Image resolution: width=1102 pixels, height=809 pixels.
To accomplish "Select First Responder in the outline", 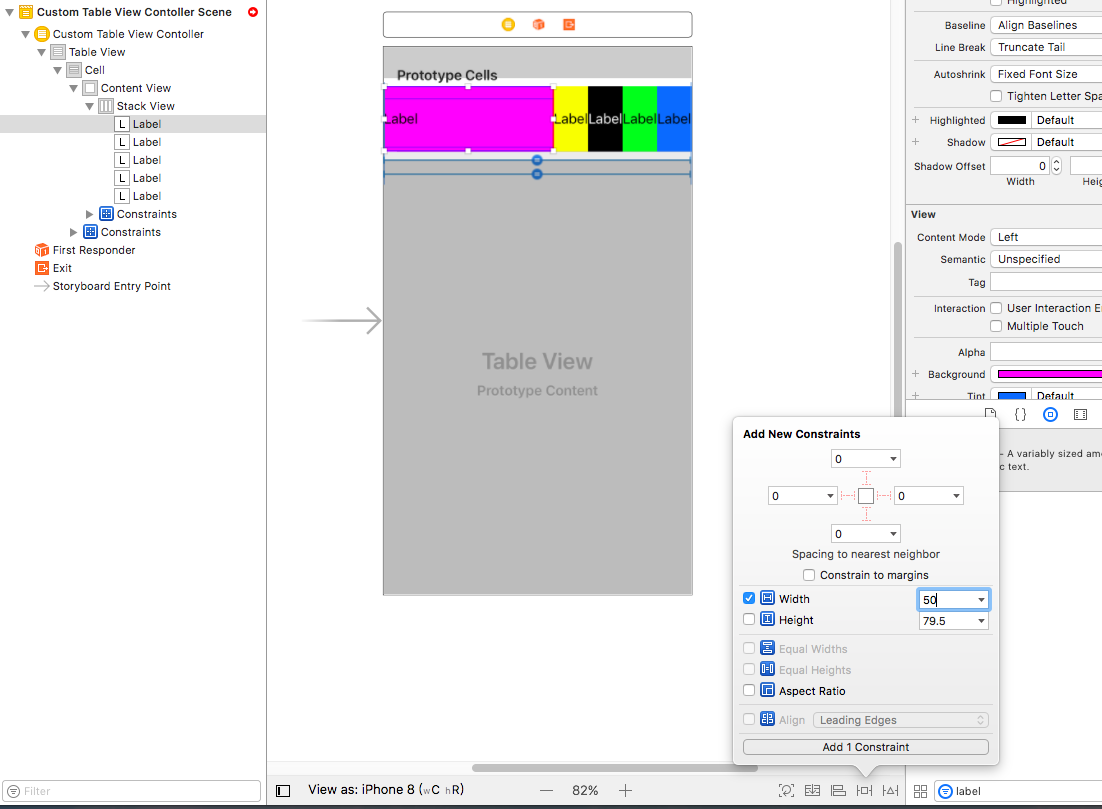I will click(x=93, y=250).
